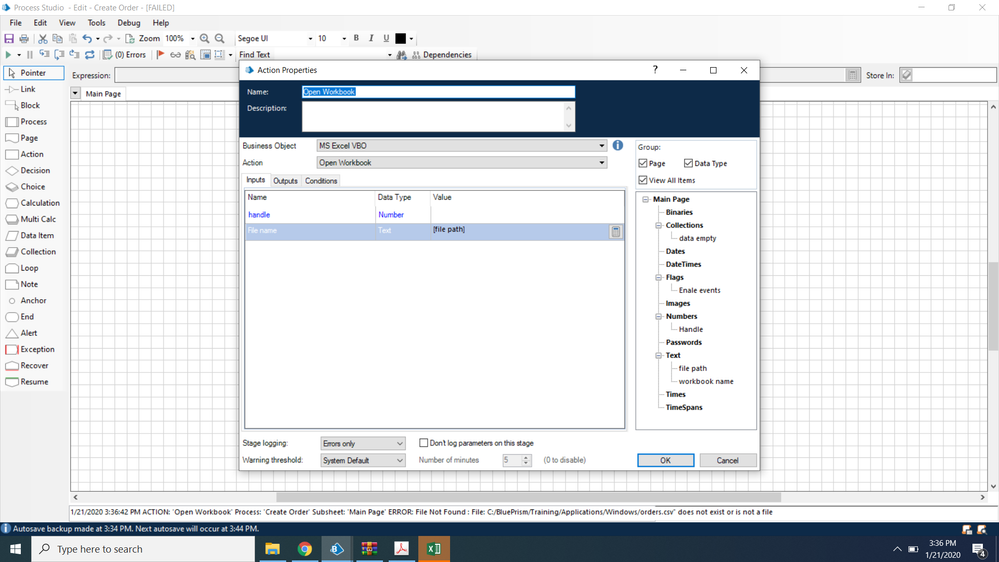The width and height of the screenshot is (999, 562).
Task: Toggle the View All Items checkbox
Action: tap(644, 180)
